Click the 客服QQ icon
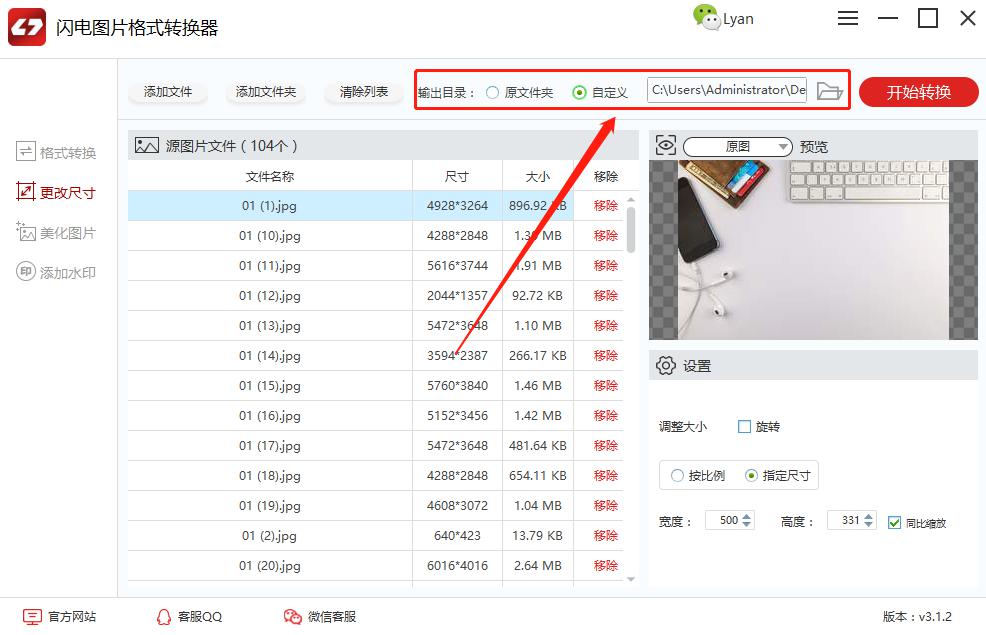The height and width of the screenshot is (635, 986). pyautogui.click(x=164, y=617)
